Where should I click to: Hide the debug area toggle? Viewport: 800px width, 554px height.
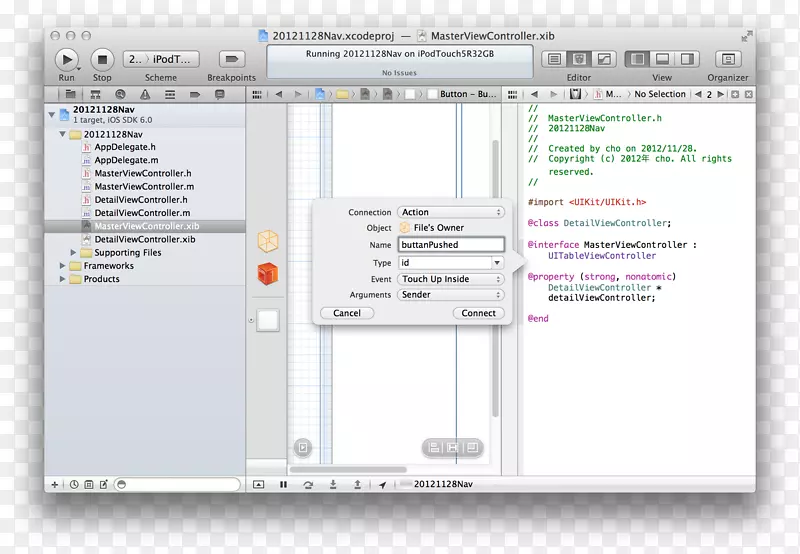tap(259, 485)
